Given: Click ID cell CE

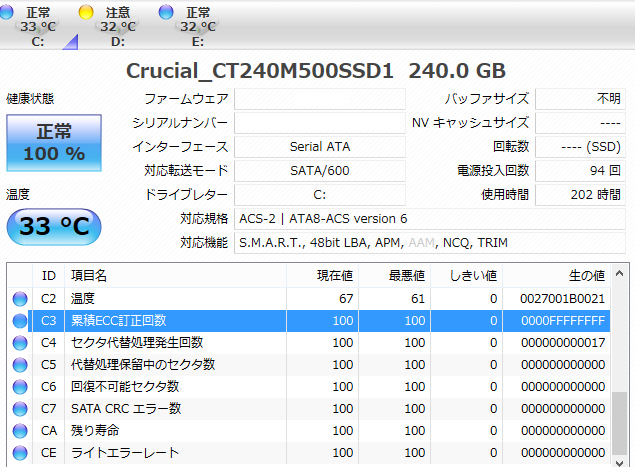Looking at the screenshot, I should (x=49, y=453).
